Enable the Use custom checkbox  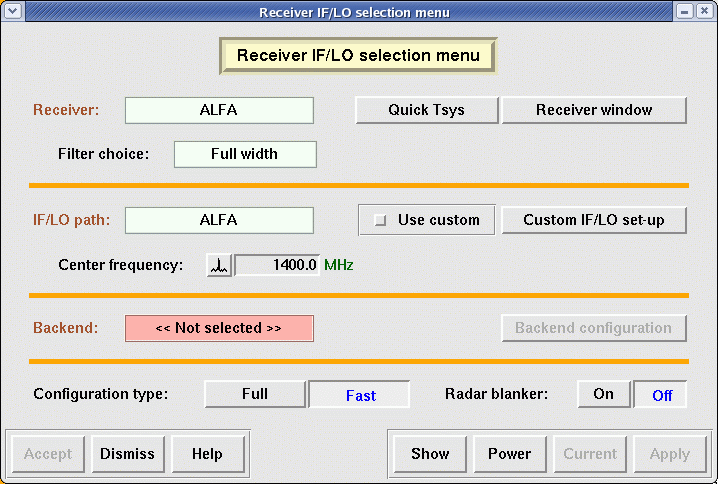(380, 221)
